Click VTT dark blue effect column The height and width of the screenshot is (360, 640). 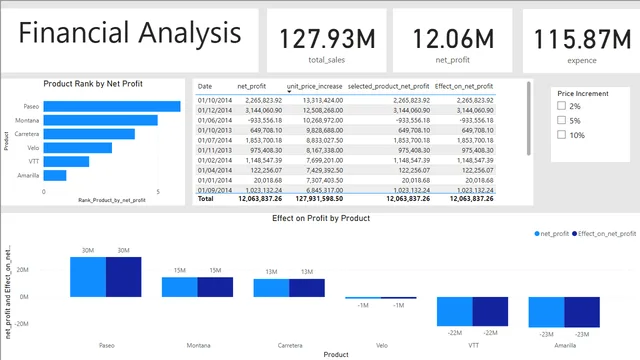[490, 311]
